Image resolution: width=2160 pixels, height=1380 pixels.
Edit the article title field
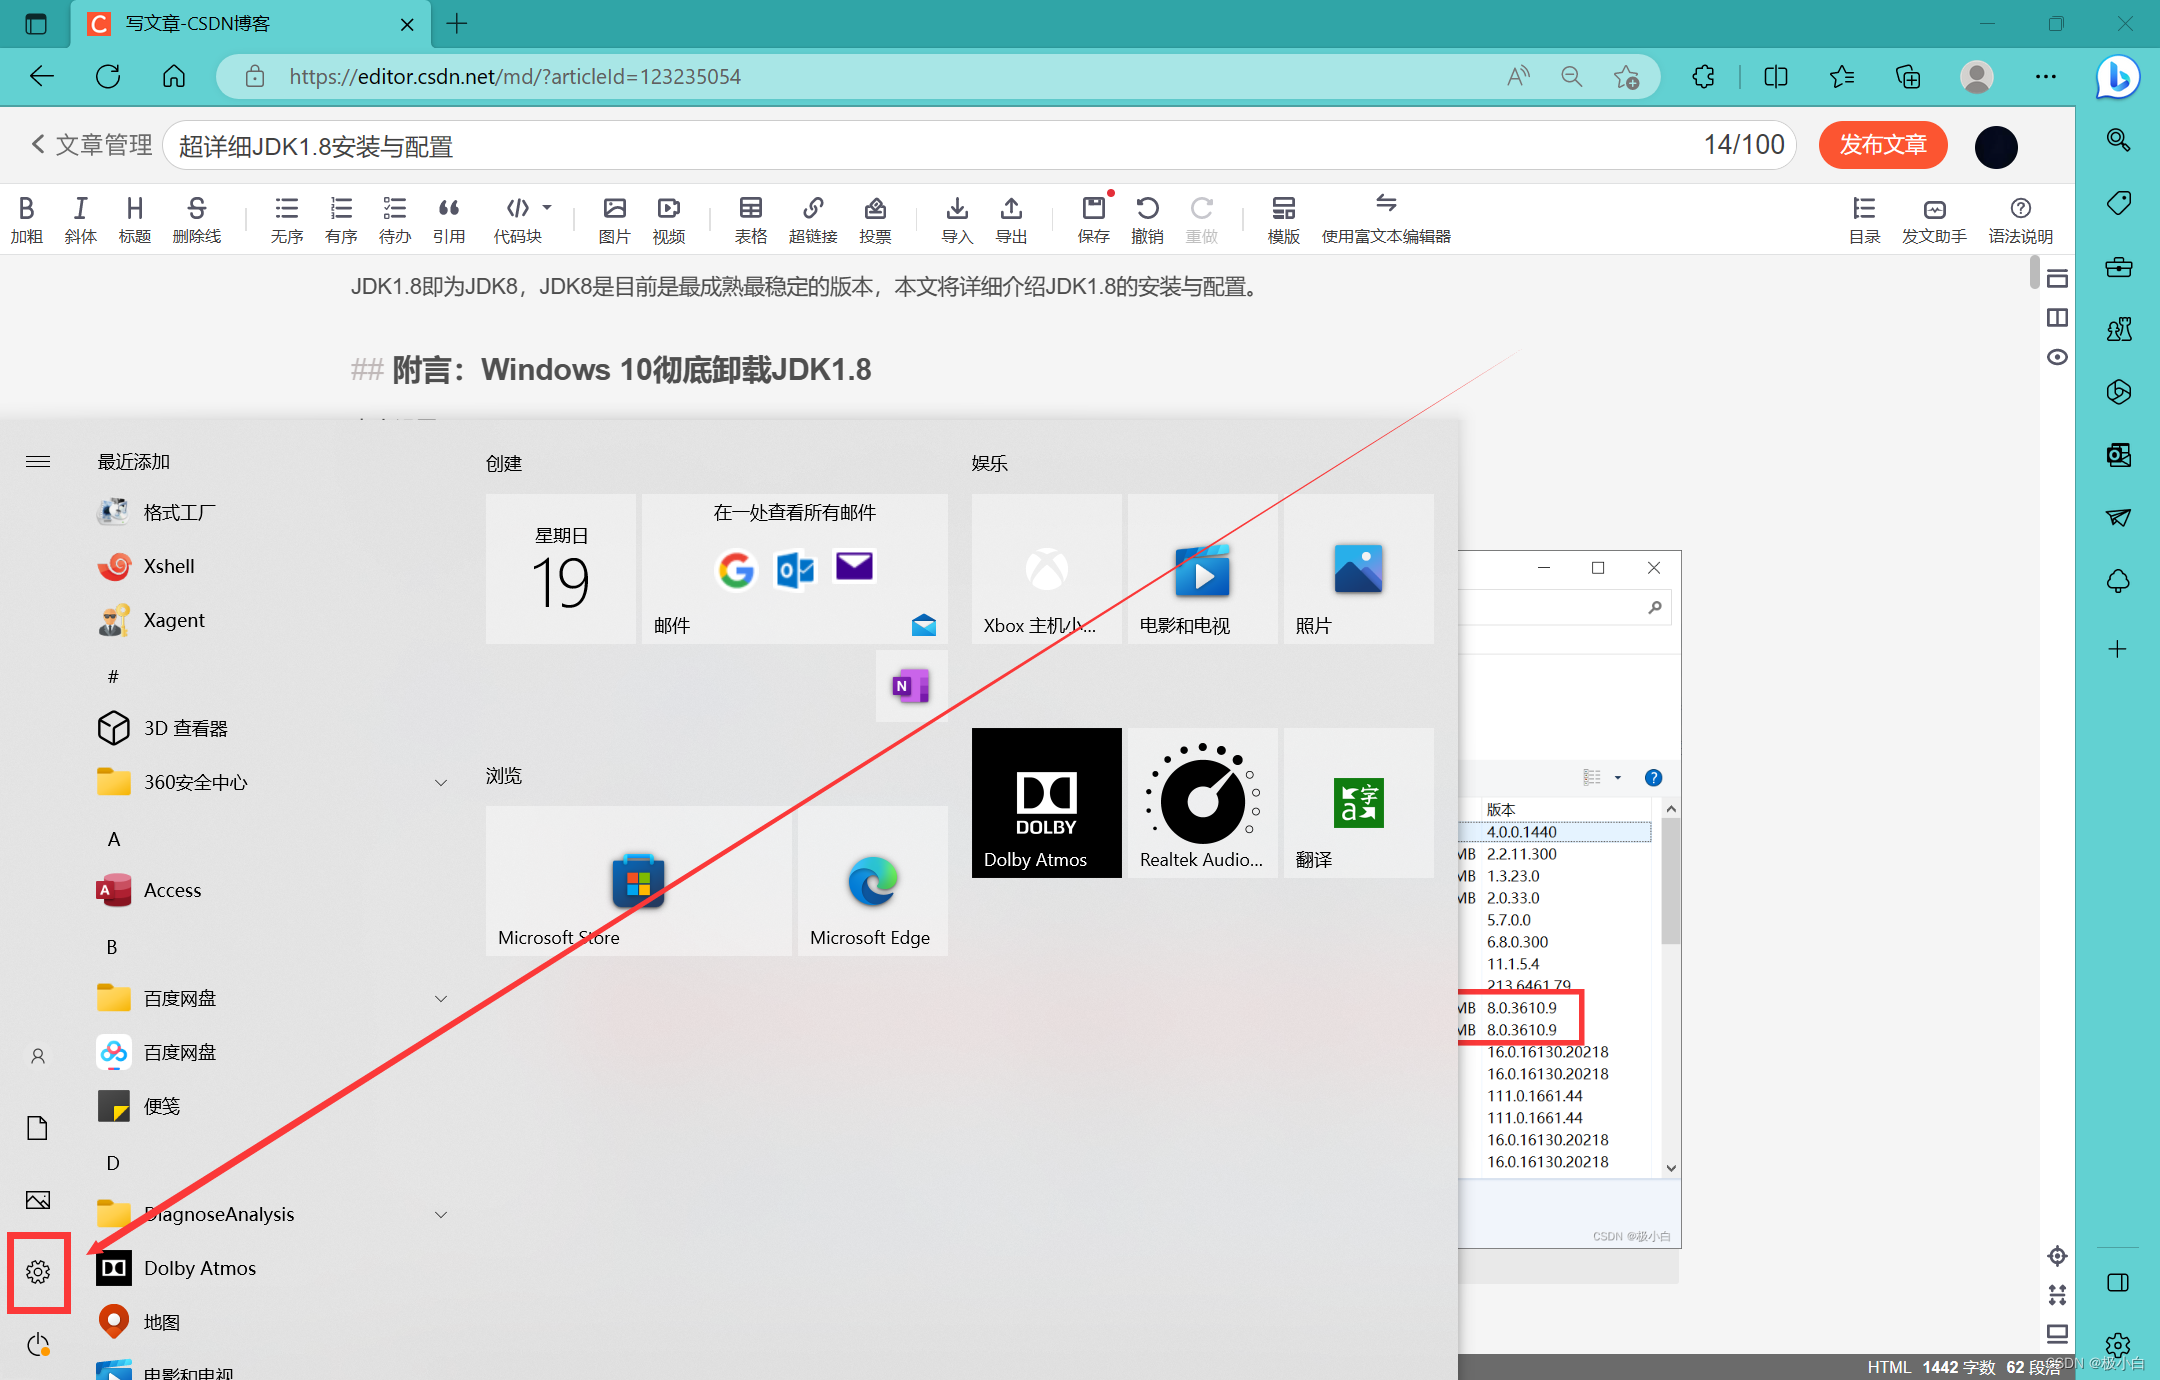click(x=980, y=146)
